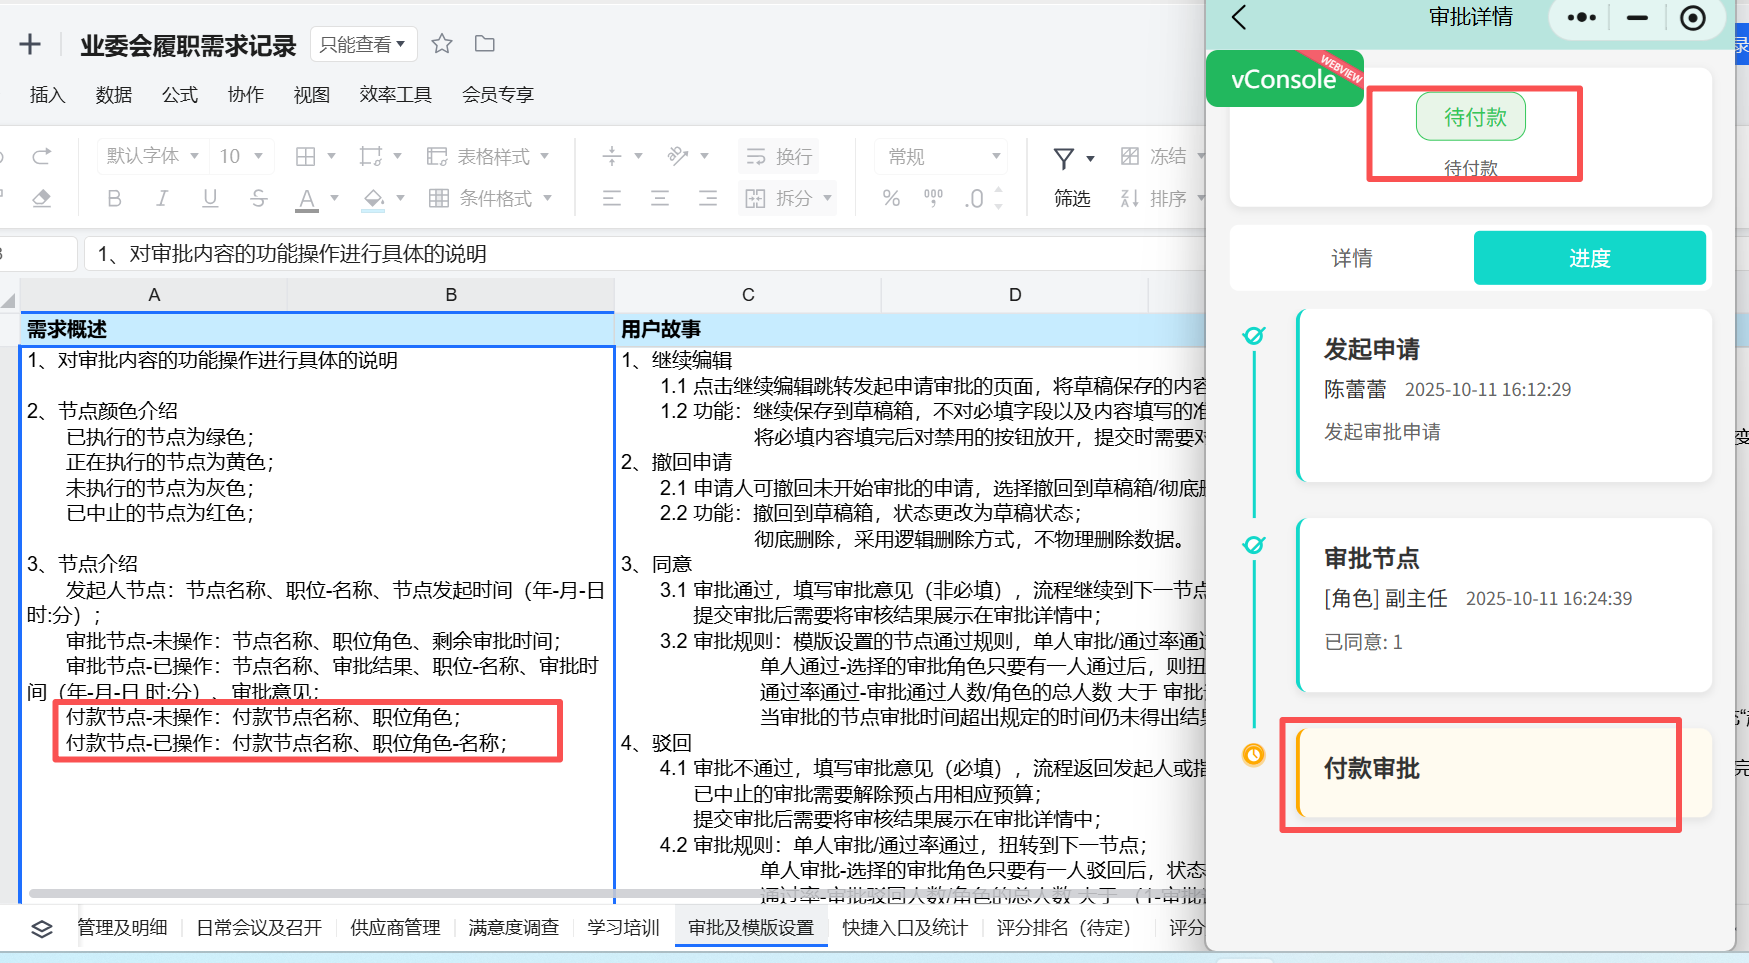Click the 排序 sort icon
This screenshot has width=1749, height=963.
pyautogui.click(x=1131, y=198)
